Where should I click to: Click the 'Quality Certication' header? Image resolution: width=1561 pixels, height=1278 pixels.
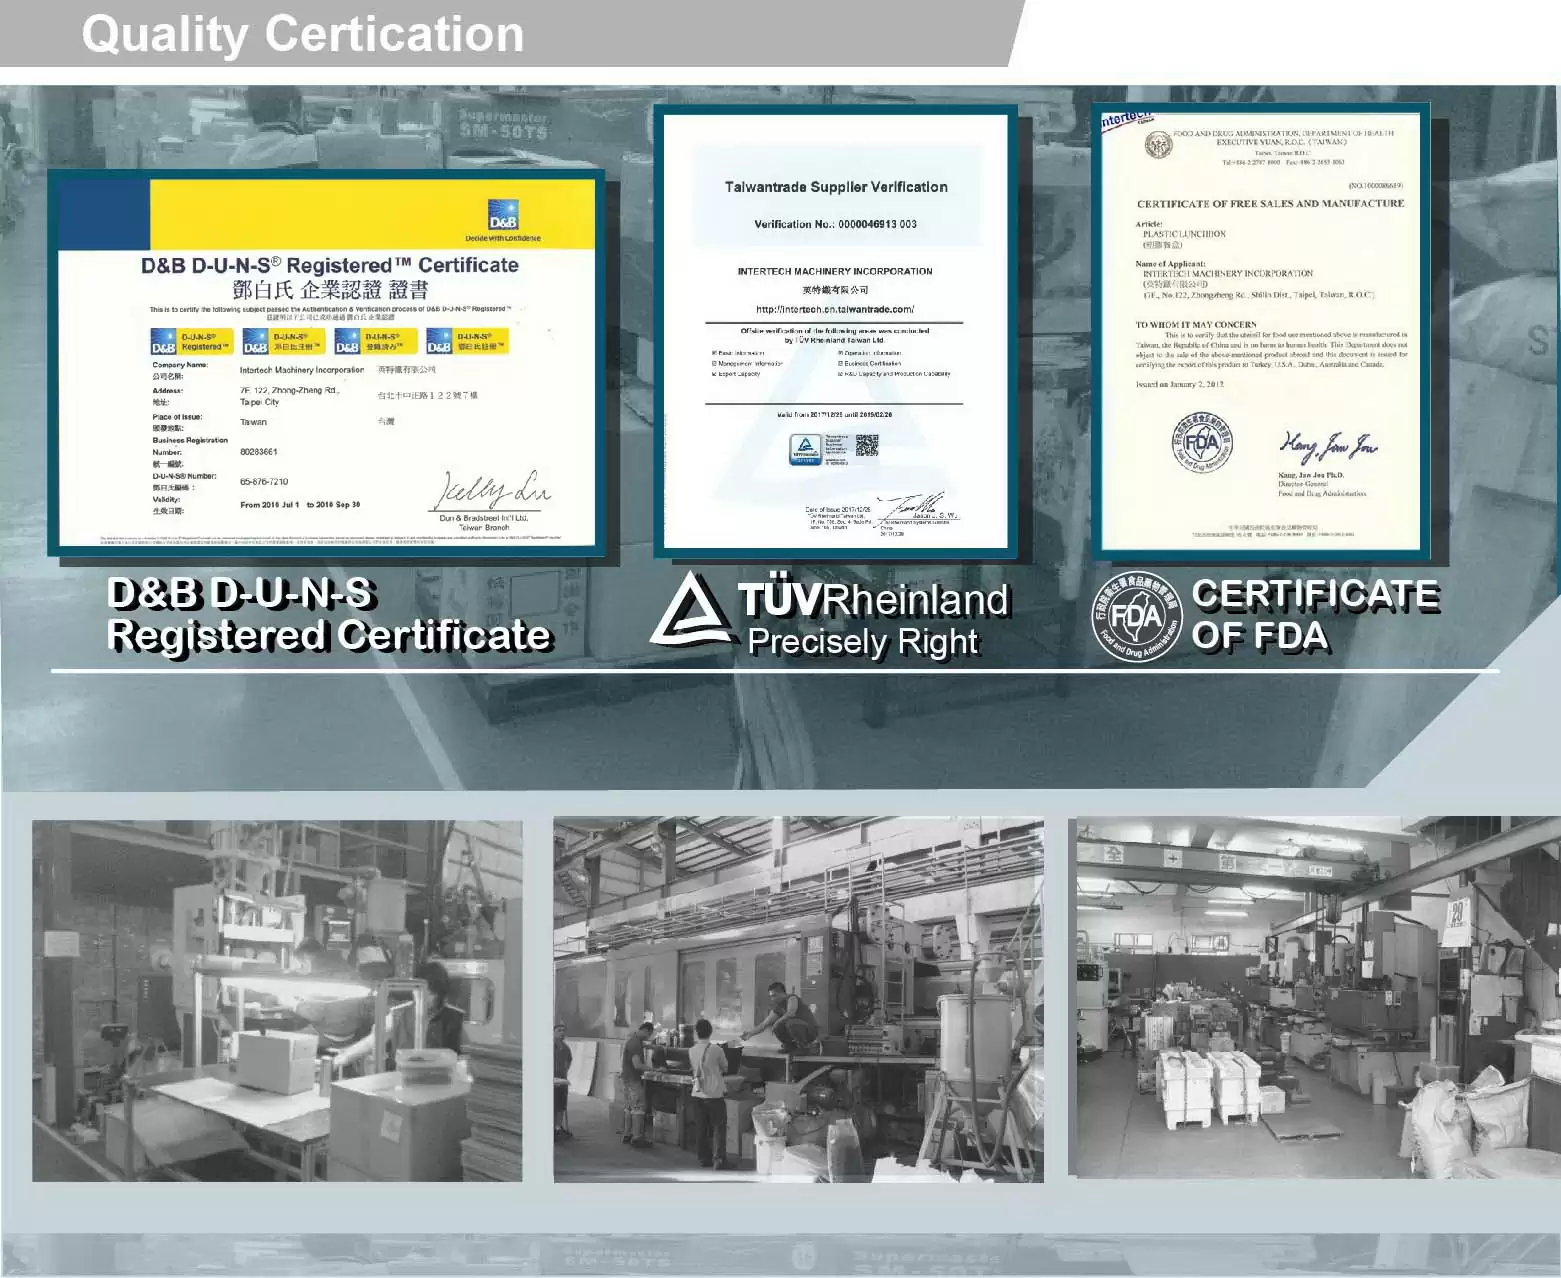click(x=303, y=34)
